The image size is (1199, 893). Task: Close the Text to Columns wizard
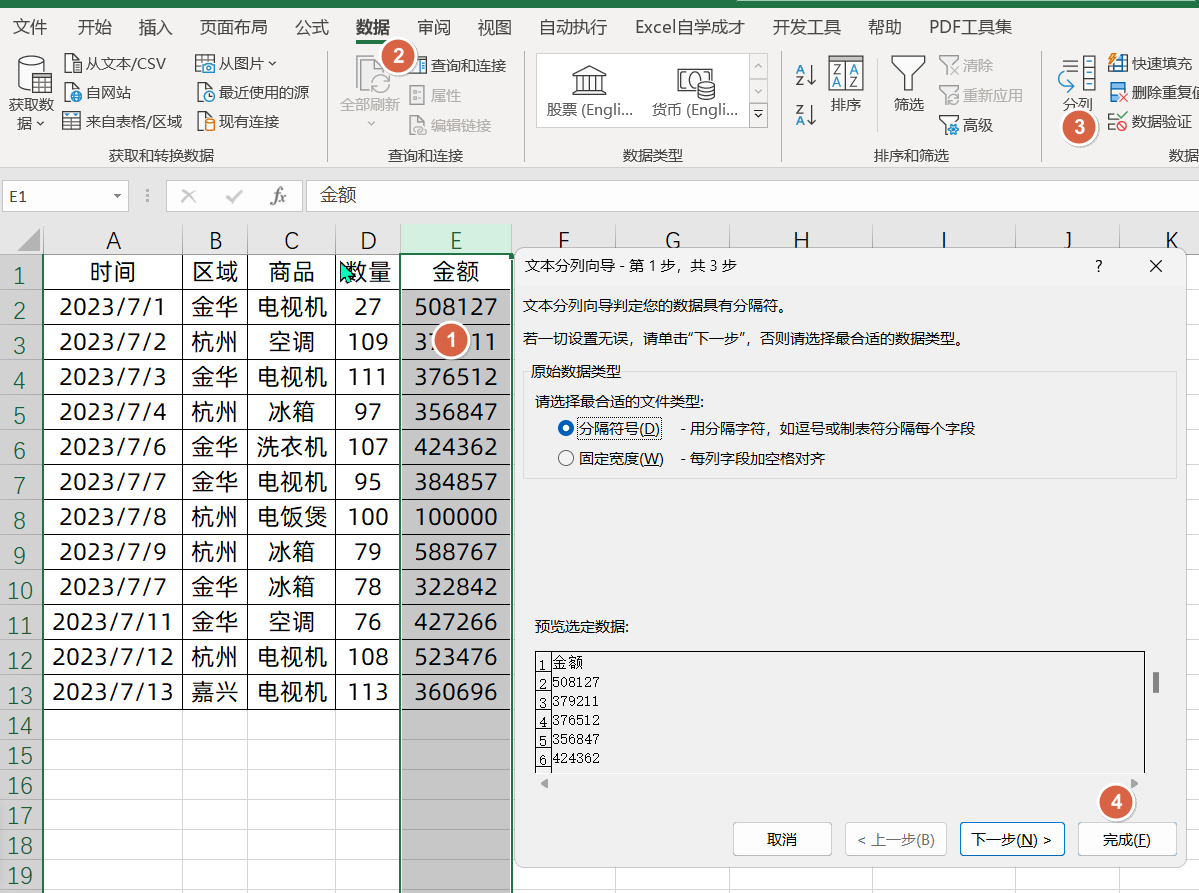[x=1155, y=266]
